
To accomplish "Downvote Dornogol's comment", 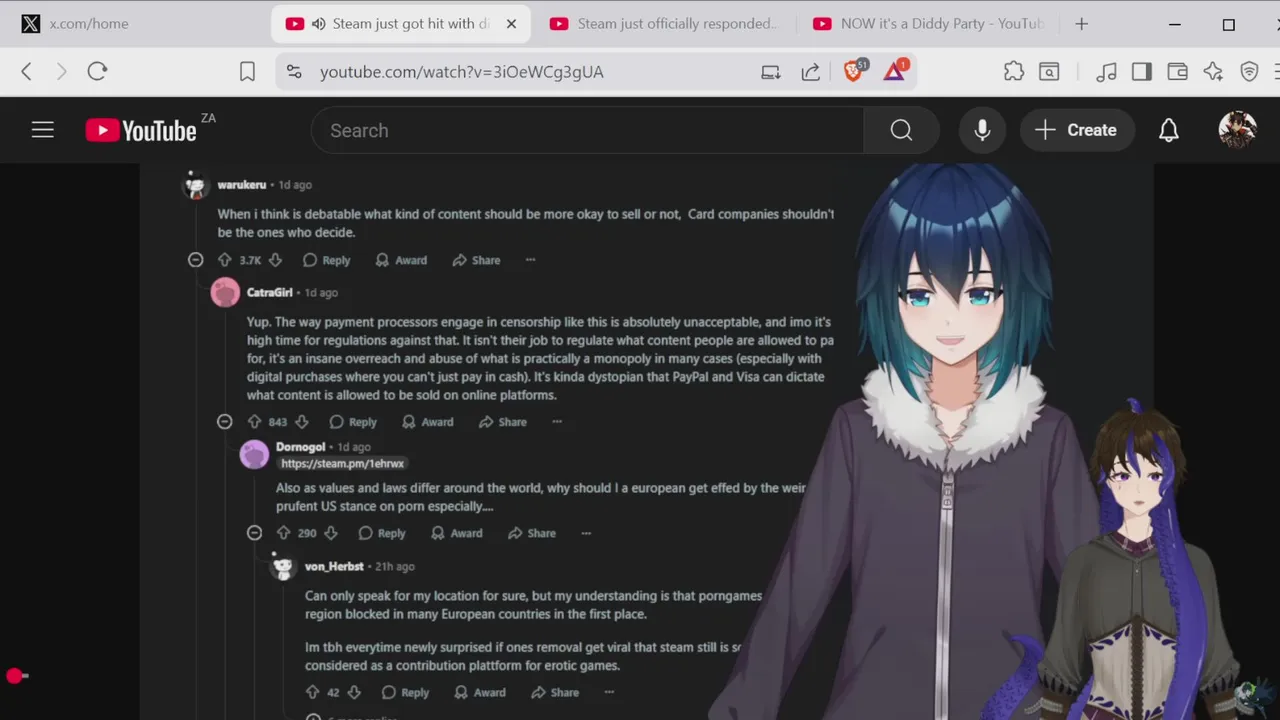I will click(x=331, y=533).
